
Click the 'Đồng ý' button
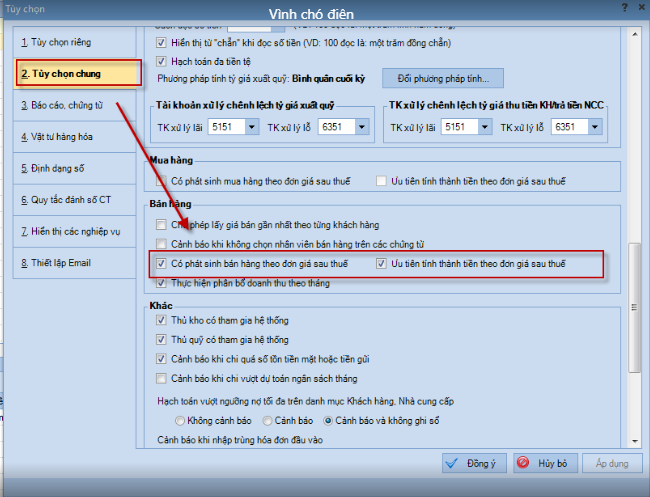pyautogui.click(x=474, y=463)
